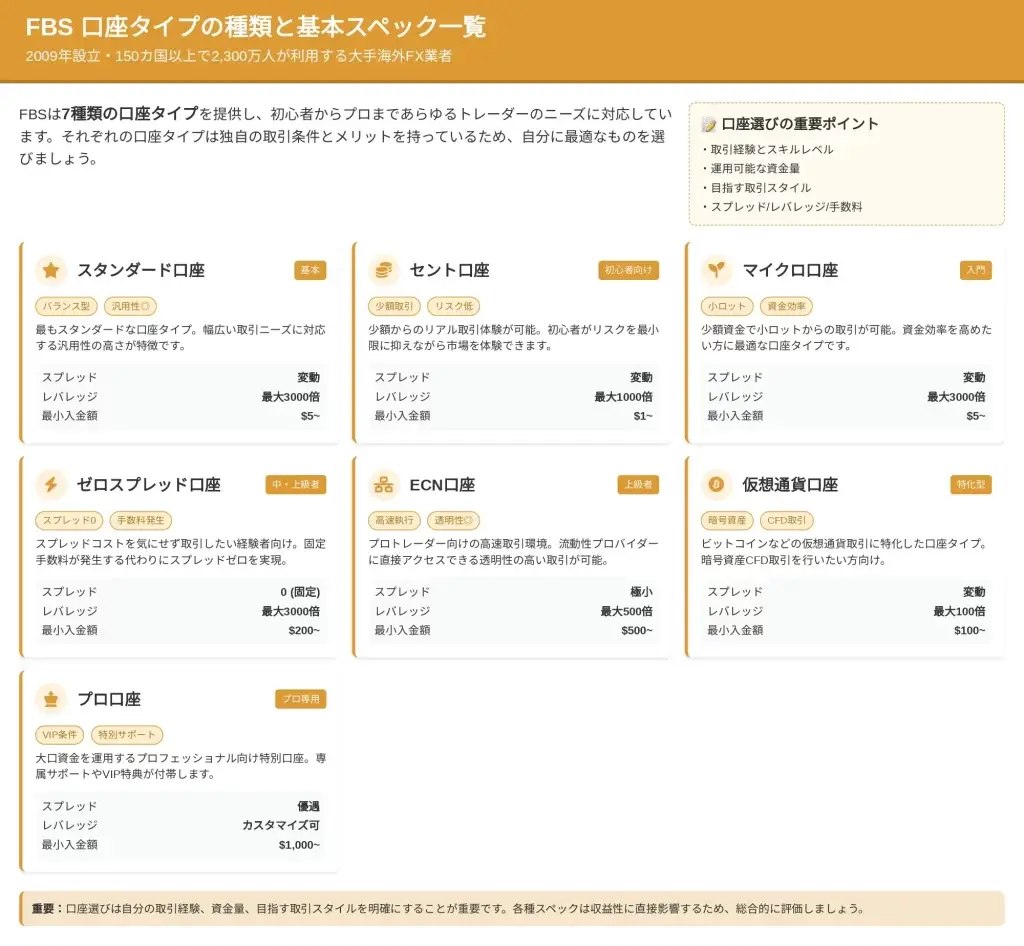Click the sprout icon for マイクロ口座
Viewport: 1024px width, 946px height.
point(716,270)
